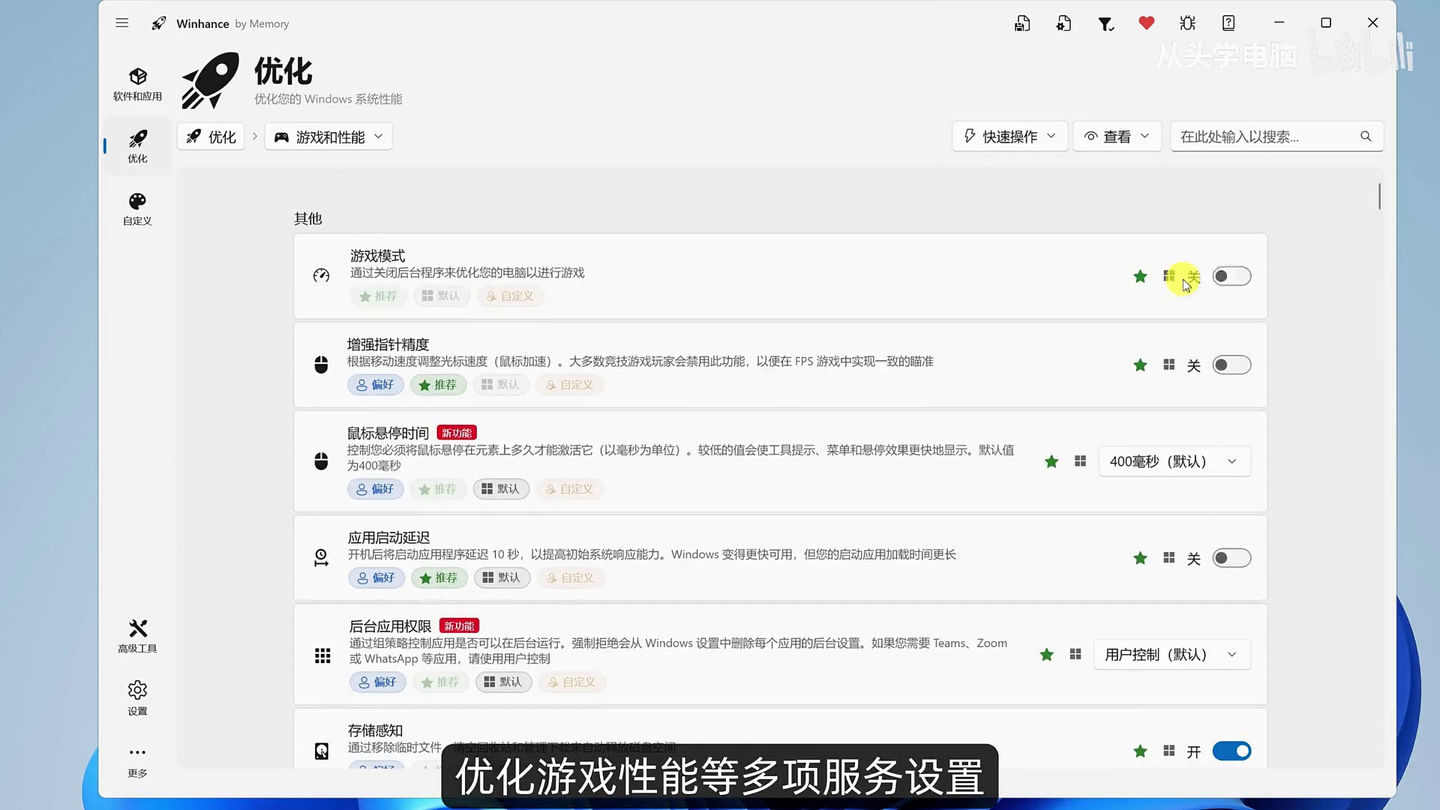1440x810 pixels.
Task: Click the 默认 badge under 鼠标悬停时间
Action: (x=501, y=489)
